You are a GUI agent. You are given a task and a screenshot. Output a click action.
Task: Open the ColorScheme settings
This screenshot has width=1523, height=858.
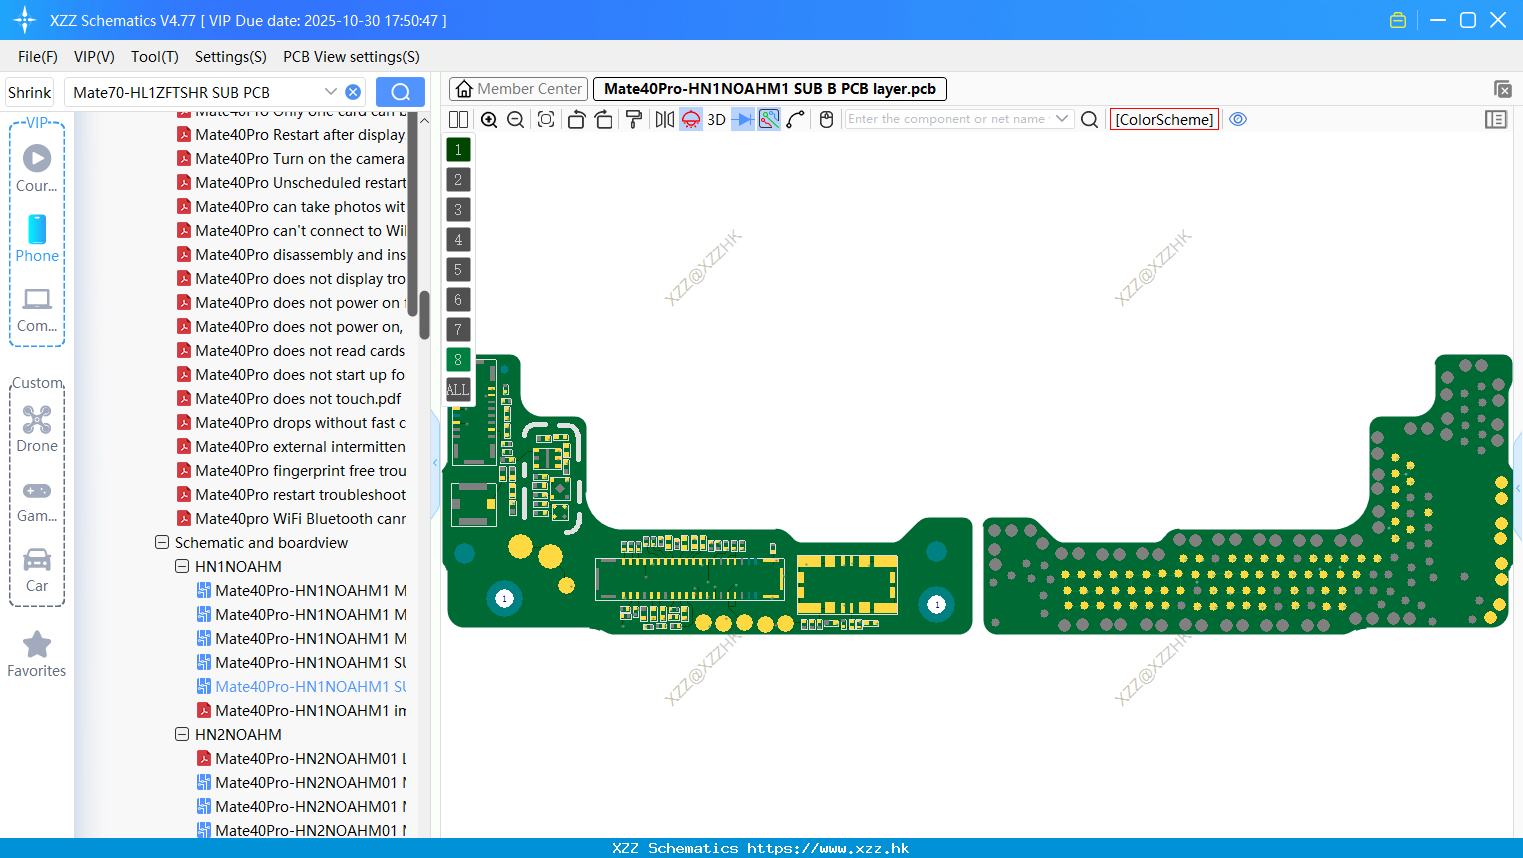1164,119
